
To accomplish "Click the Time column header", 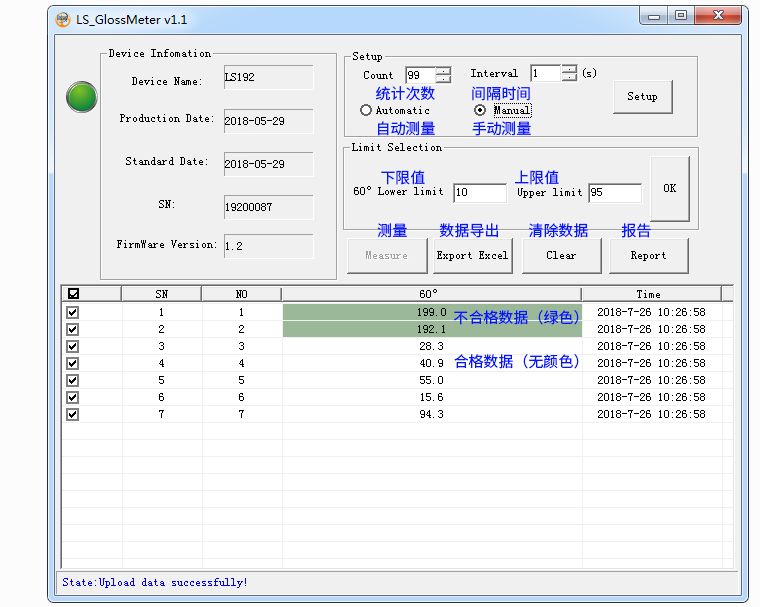I will [648, 294].
